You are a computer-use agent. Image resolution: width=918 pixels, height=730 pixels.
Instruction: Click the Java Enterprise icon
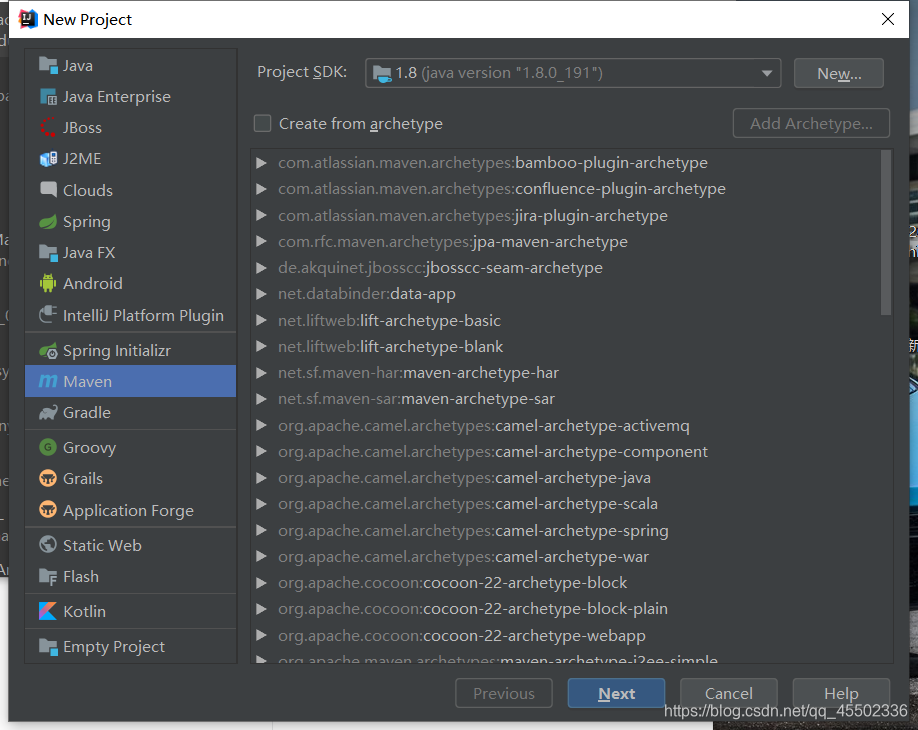coord(48,96)
